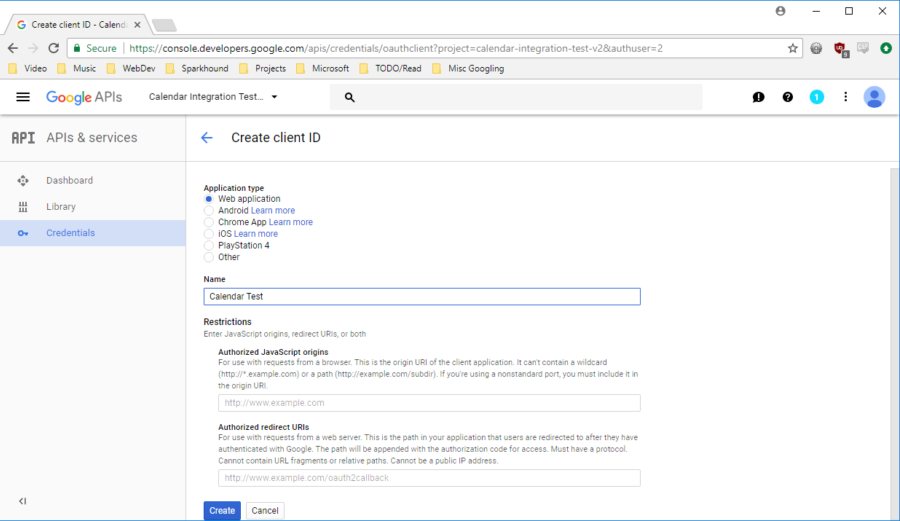Click the Dashboard sidebar icon

click(23, 181)
